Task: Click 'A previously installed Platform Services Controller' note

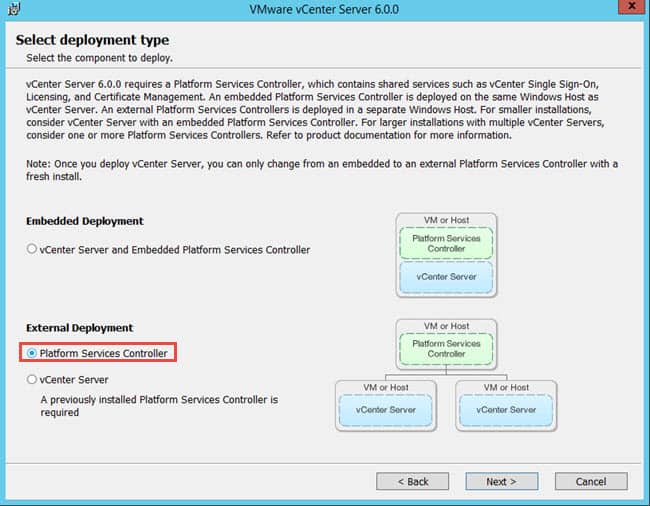Action: [x=159, y=406]
